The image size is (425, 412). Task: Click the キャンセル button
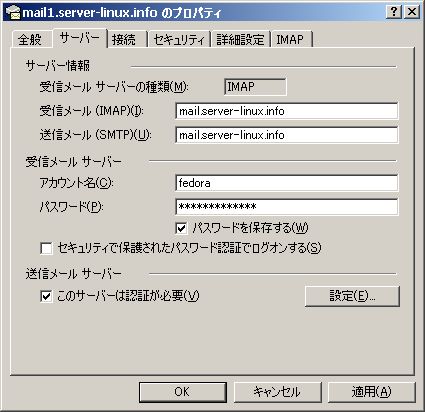(277, 392)
